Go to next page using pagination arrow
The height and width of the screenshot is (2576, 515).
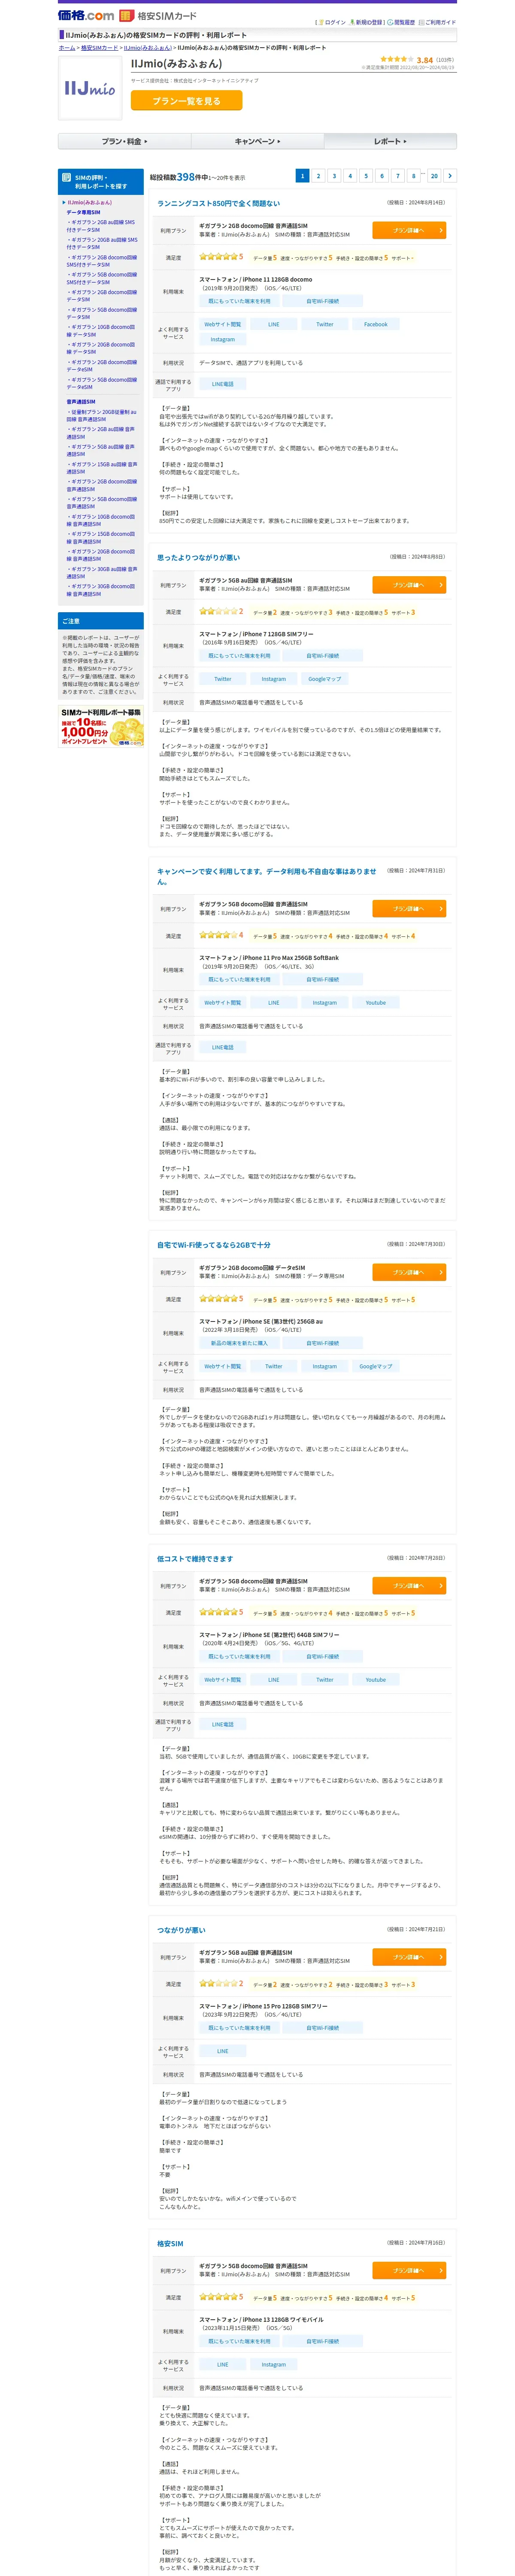tap(450, 176)
